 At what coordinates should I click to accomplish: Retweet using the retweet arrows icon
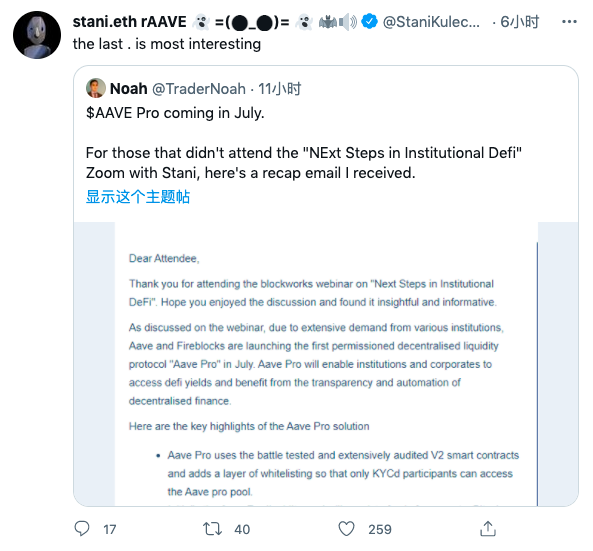point(212,529)
